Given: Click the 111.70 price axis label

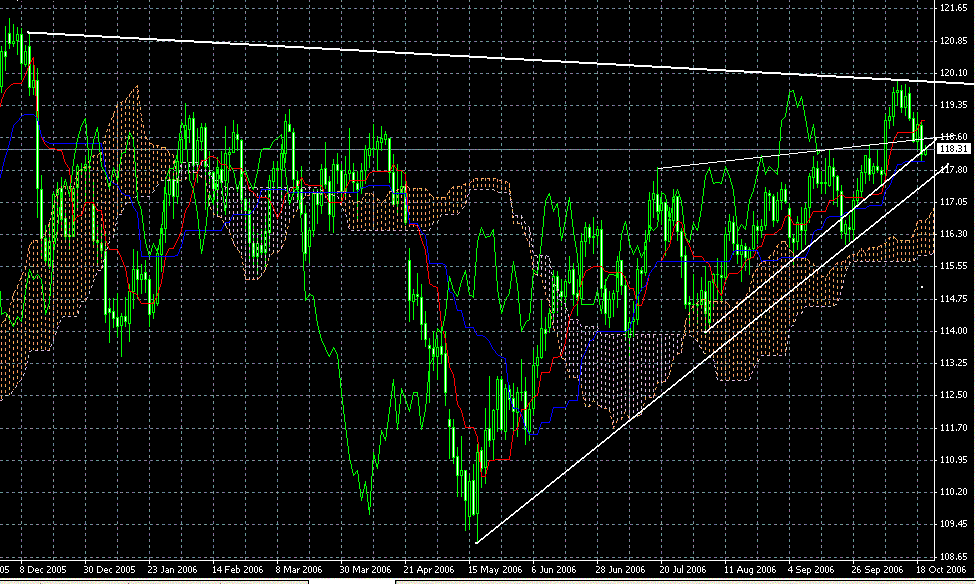Looking at the screenshot, I should [953, 428].
